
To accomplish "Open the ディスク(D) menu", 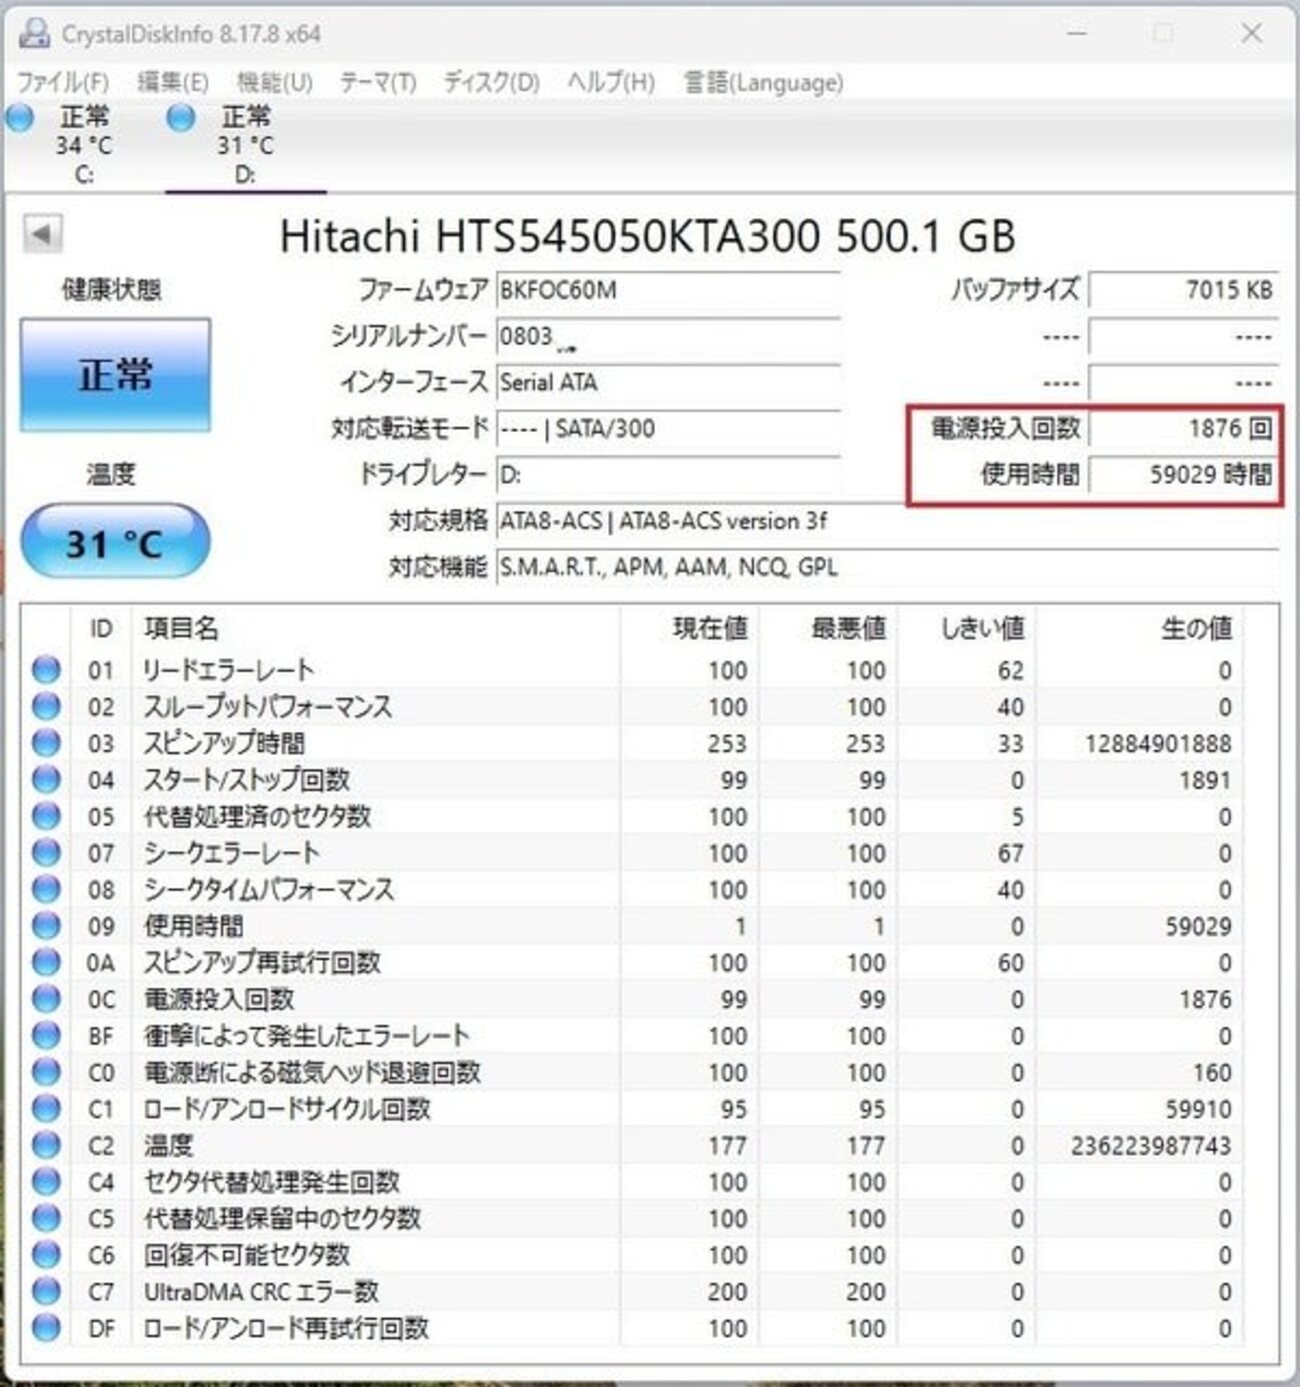I will pos(492,82).
